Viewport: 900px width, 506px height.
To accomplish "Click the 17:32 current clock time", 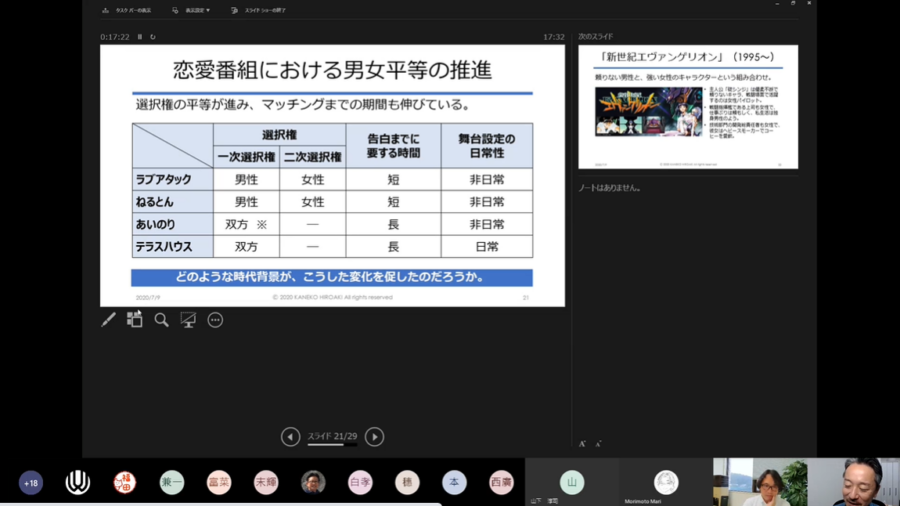I will coord(554,37).
